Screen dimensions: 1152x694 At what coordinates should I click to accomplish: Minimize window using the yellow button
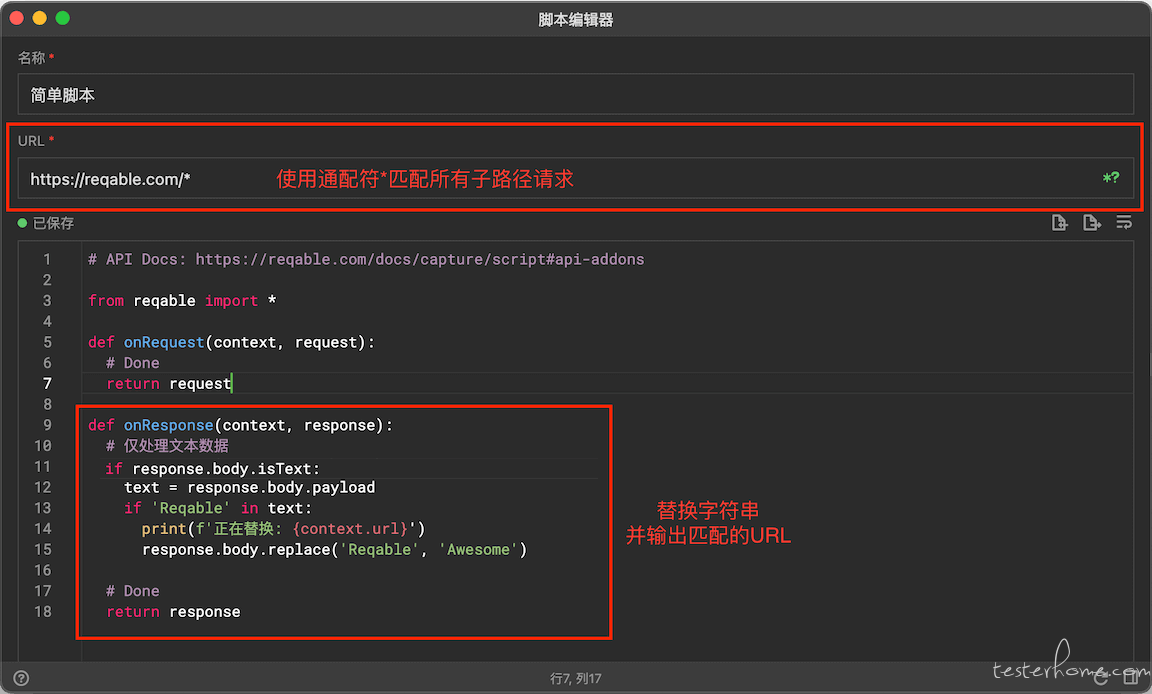click(x=40, y=18)
